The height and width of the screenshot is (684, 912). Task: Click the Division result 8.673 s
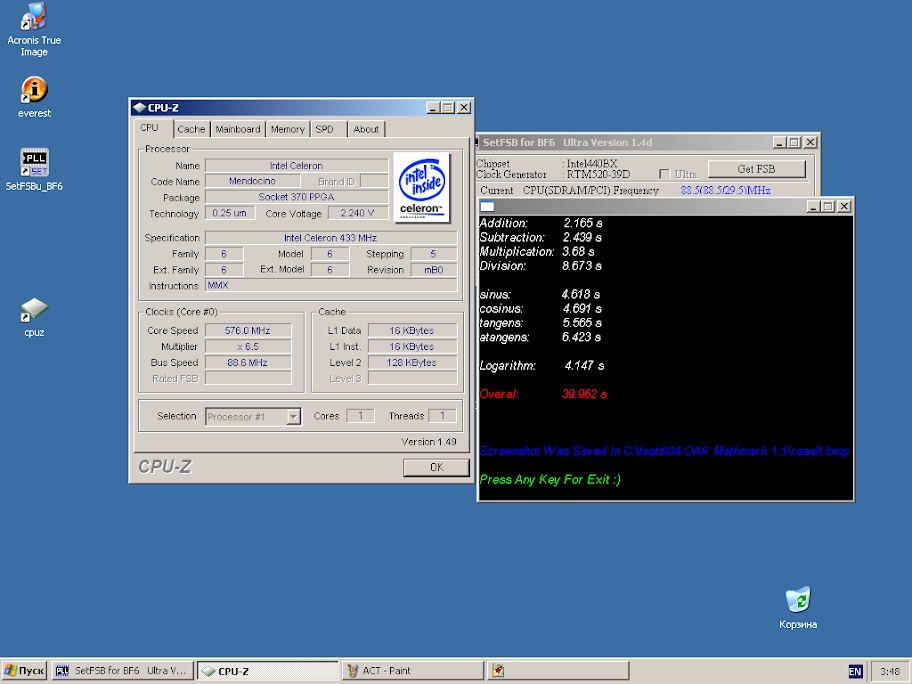tap(582, 266)
